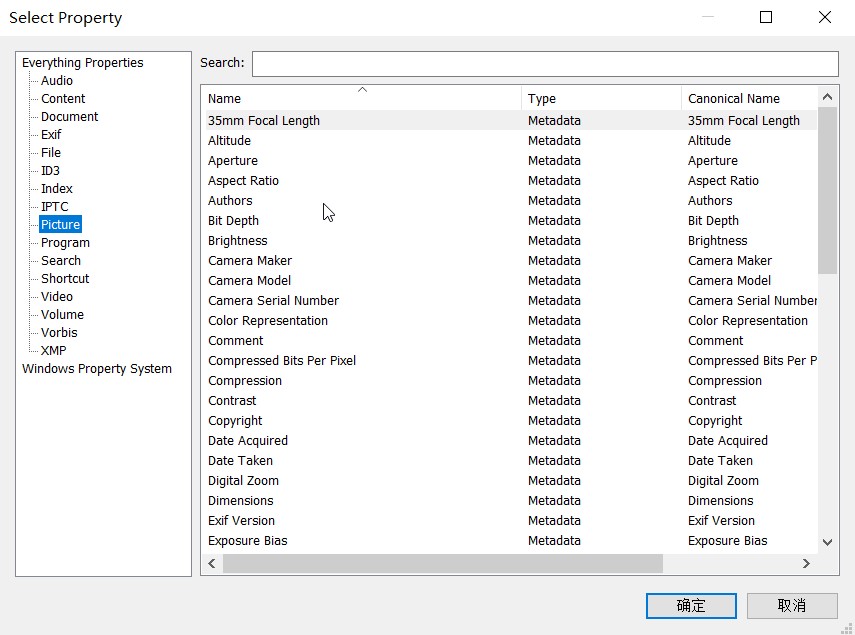Select the Exif category
Viewport: 855px width, 635px height.
coord(51,135)
